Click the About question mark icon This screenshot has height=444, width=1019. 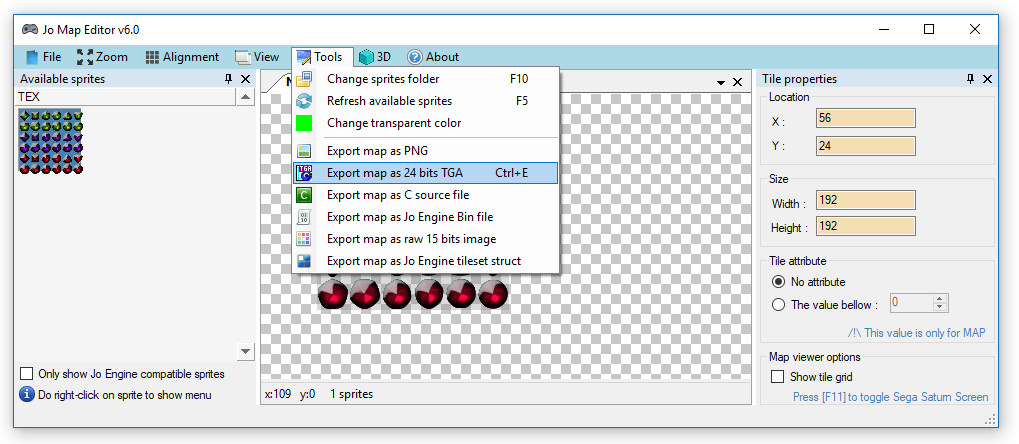415,57
